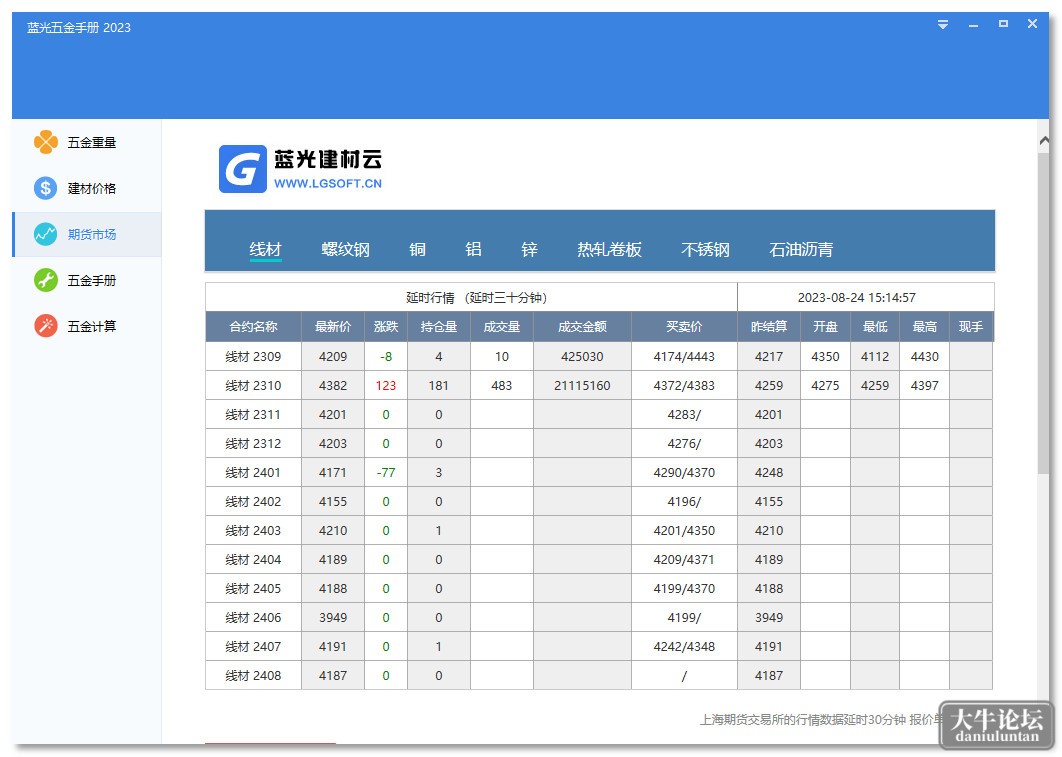Click the 蓝光建材云 G logo
This screenshot has width=1062, height=757.
click(242, 169)
